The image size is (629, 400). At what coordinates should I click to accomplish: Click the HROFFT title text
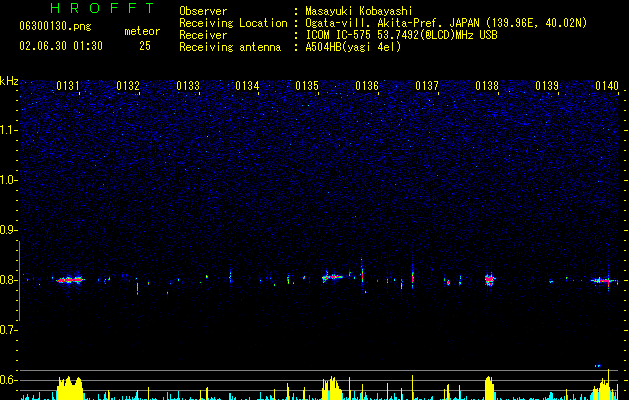pos(103,8)
